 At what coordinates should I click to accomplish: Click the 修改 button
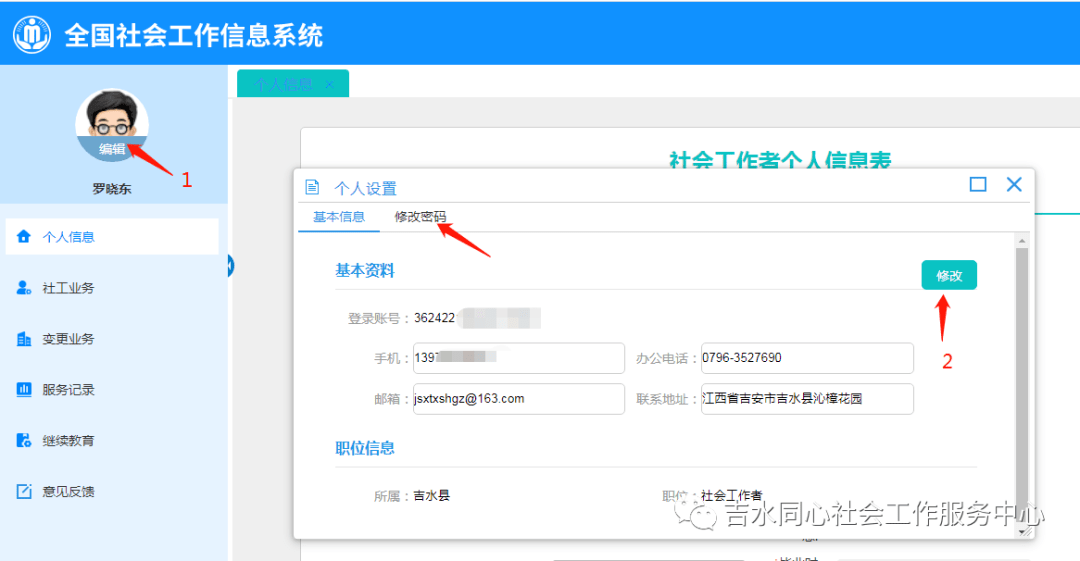tap(949, 276)
